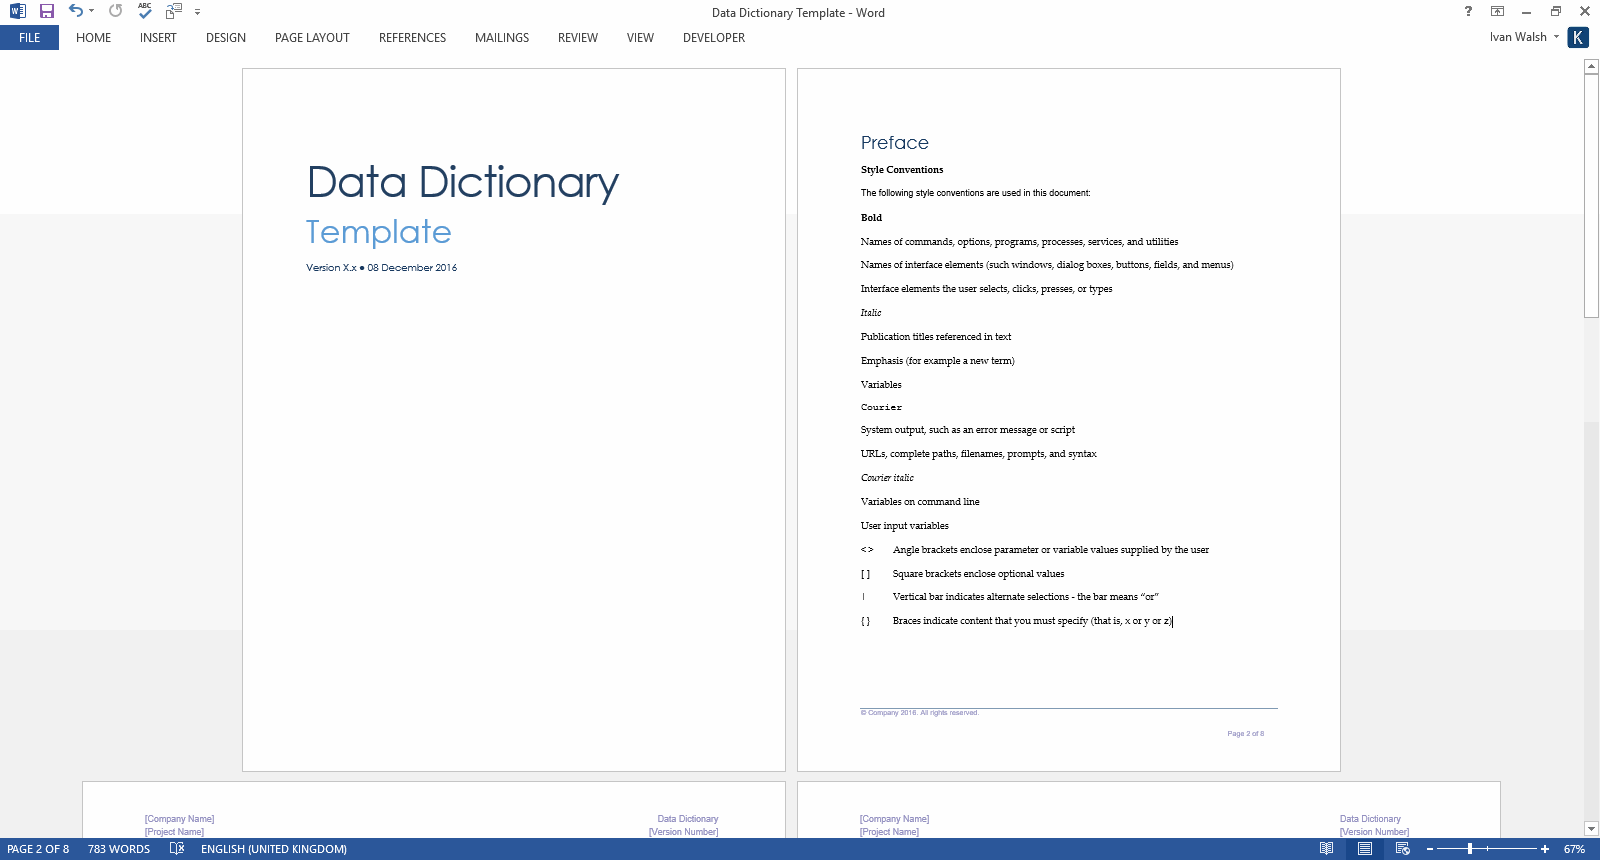Click the vertical scrollbar down arrow
This screenshot has height=860, width=1600.
point(1591,828)
